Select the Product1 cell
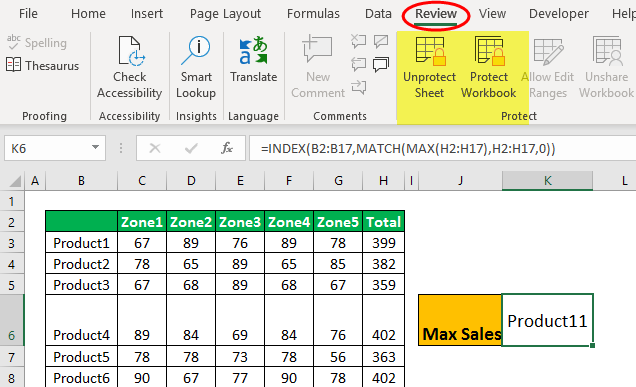The image size is (636, 387). pos(82,243)
